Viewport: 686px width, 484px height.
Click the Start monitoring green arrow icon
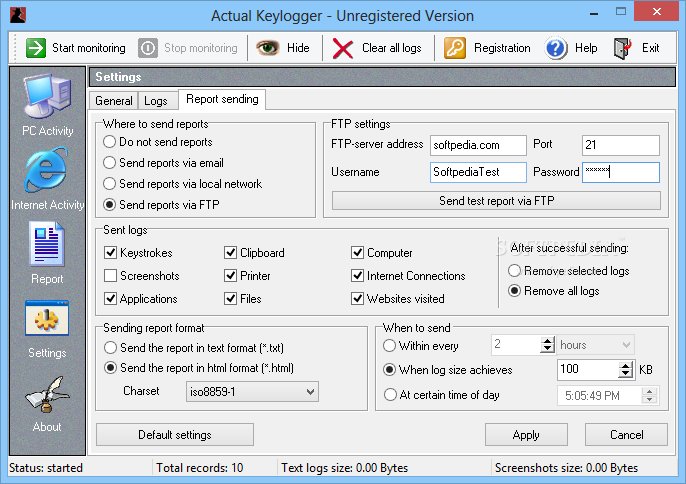(x=35, y=48)
